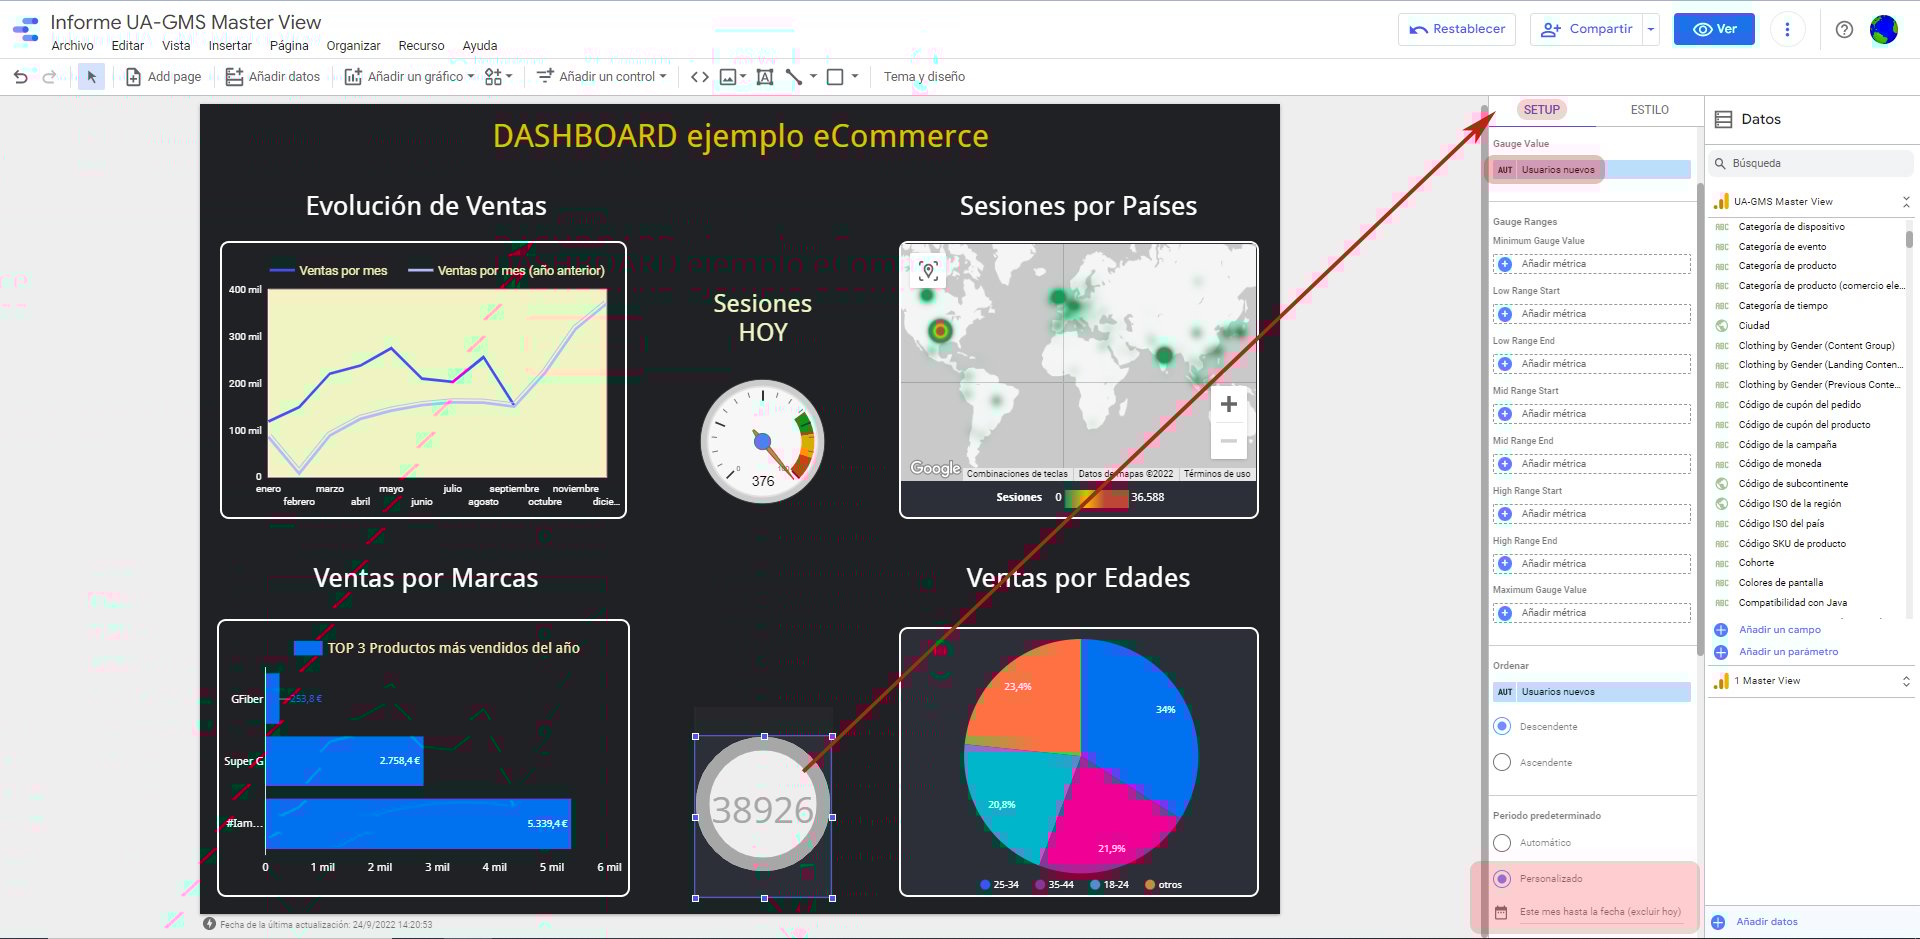Viewport: 1920px width, 939px height.
Task: Click Añadir datos at panel bottom
Action: click(1766, 922)
